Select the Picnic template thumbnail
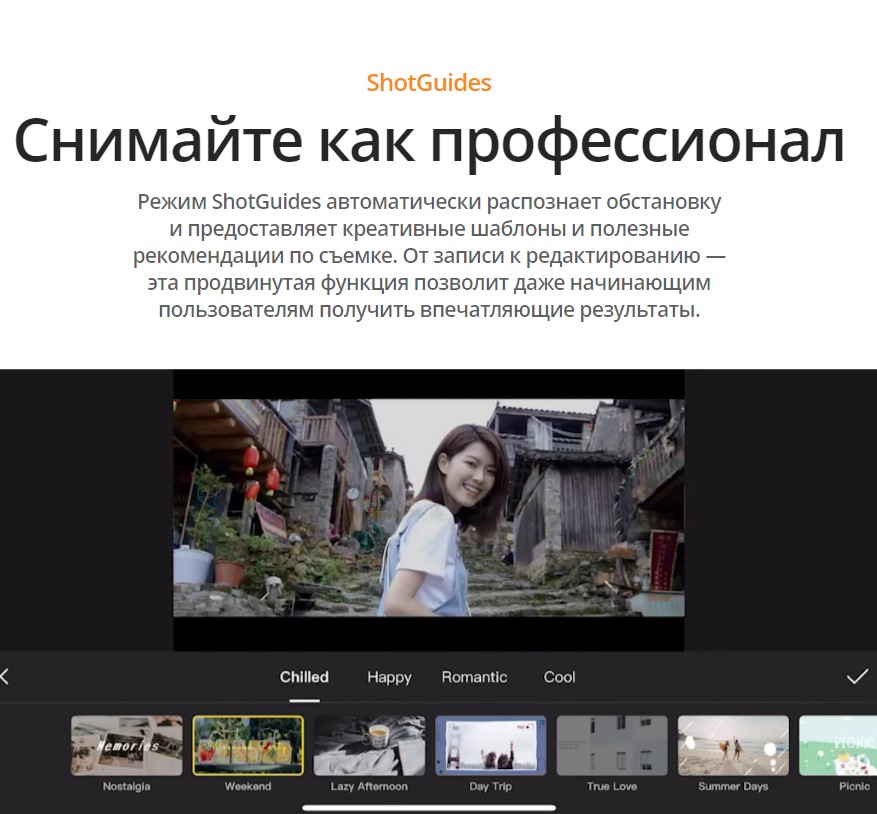 coord(838,746)
